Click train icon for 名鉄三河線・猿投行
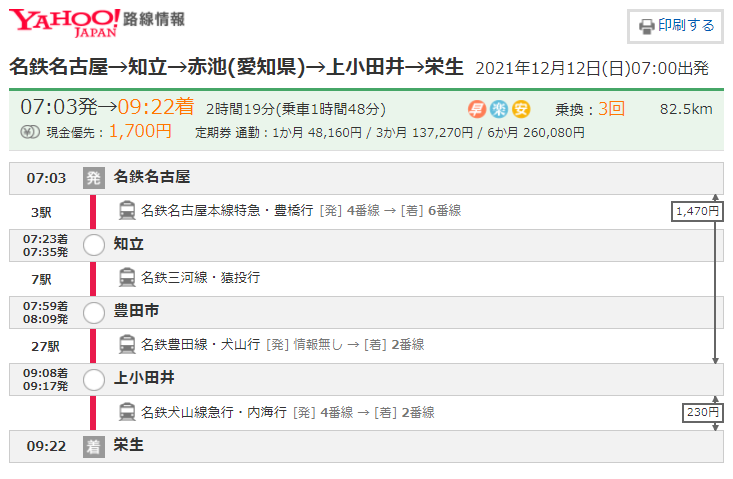Screen dimensions: 733x479 127,278
